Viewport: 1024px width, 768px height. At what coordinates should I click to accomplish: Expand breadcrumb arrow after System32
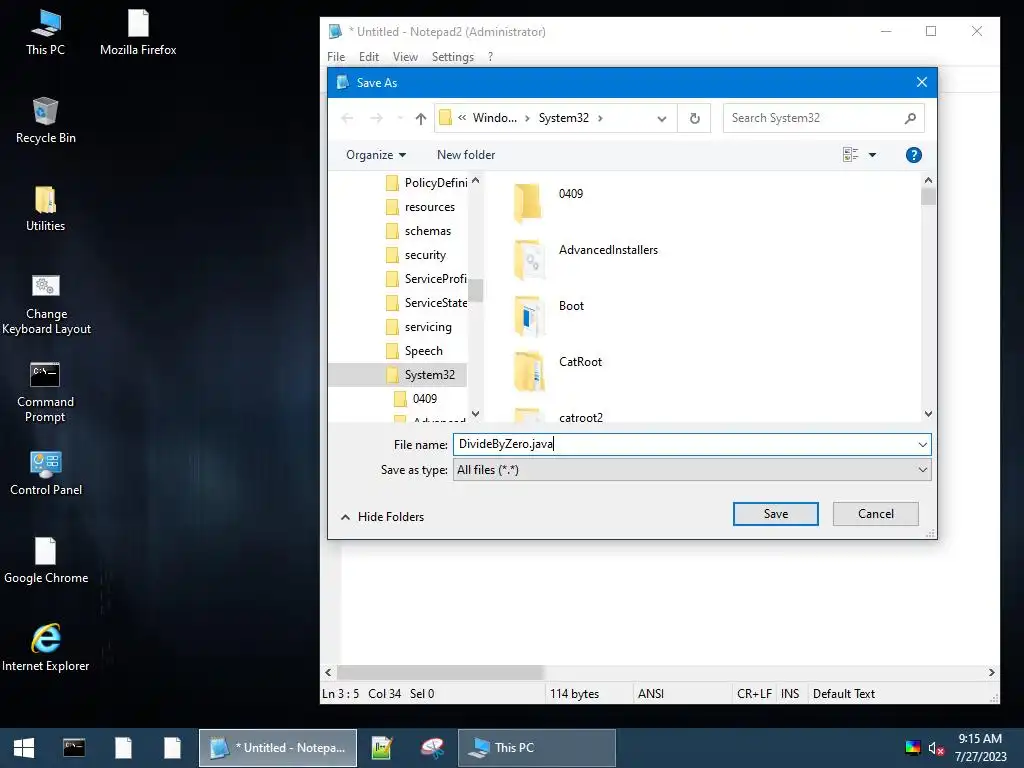(x=600, y=118)
